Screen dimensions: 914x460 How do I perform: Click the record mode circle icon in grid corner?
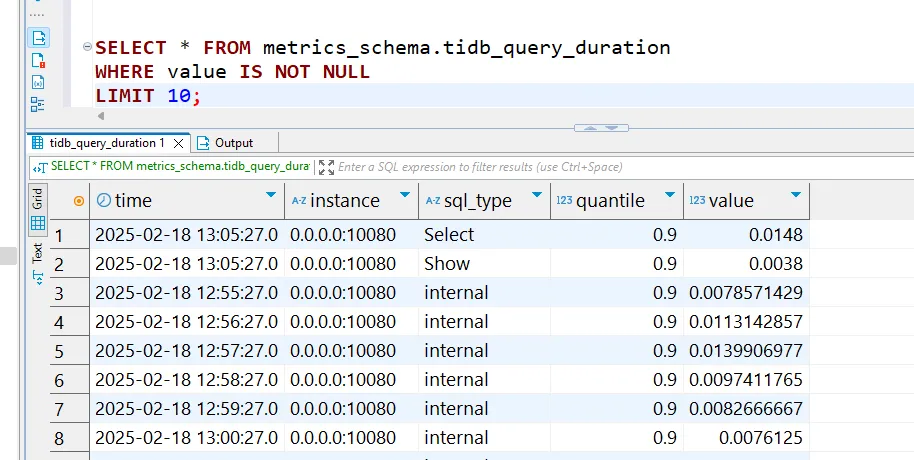79,201
